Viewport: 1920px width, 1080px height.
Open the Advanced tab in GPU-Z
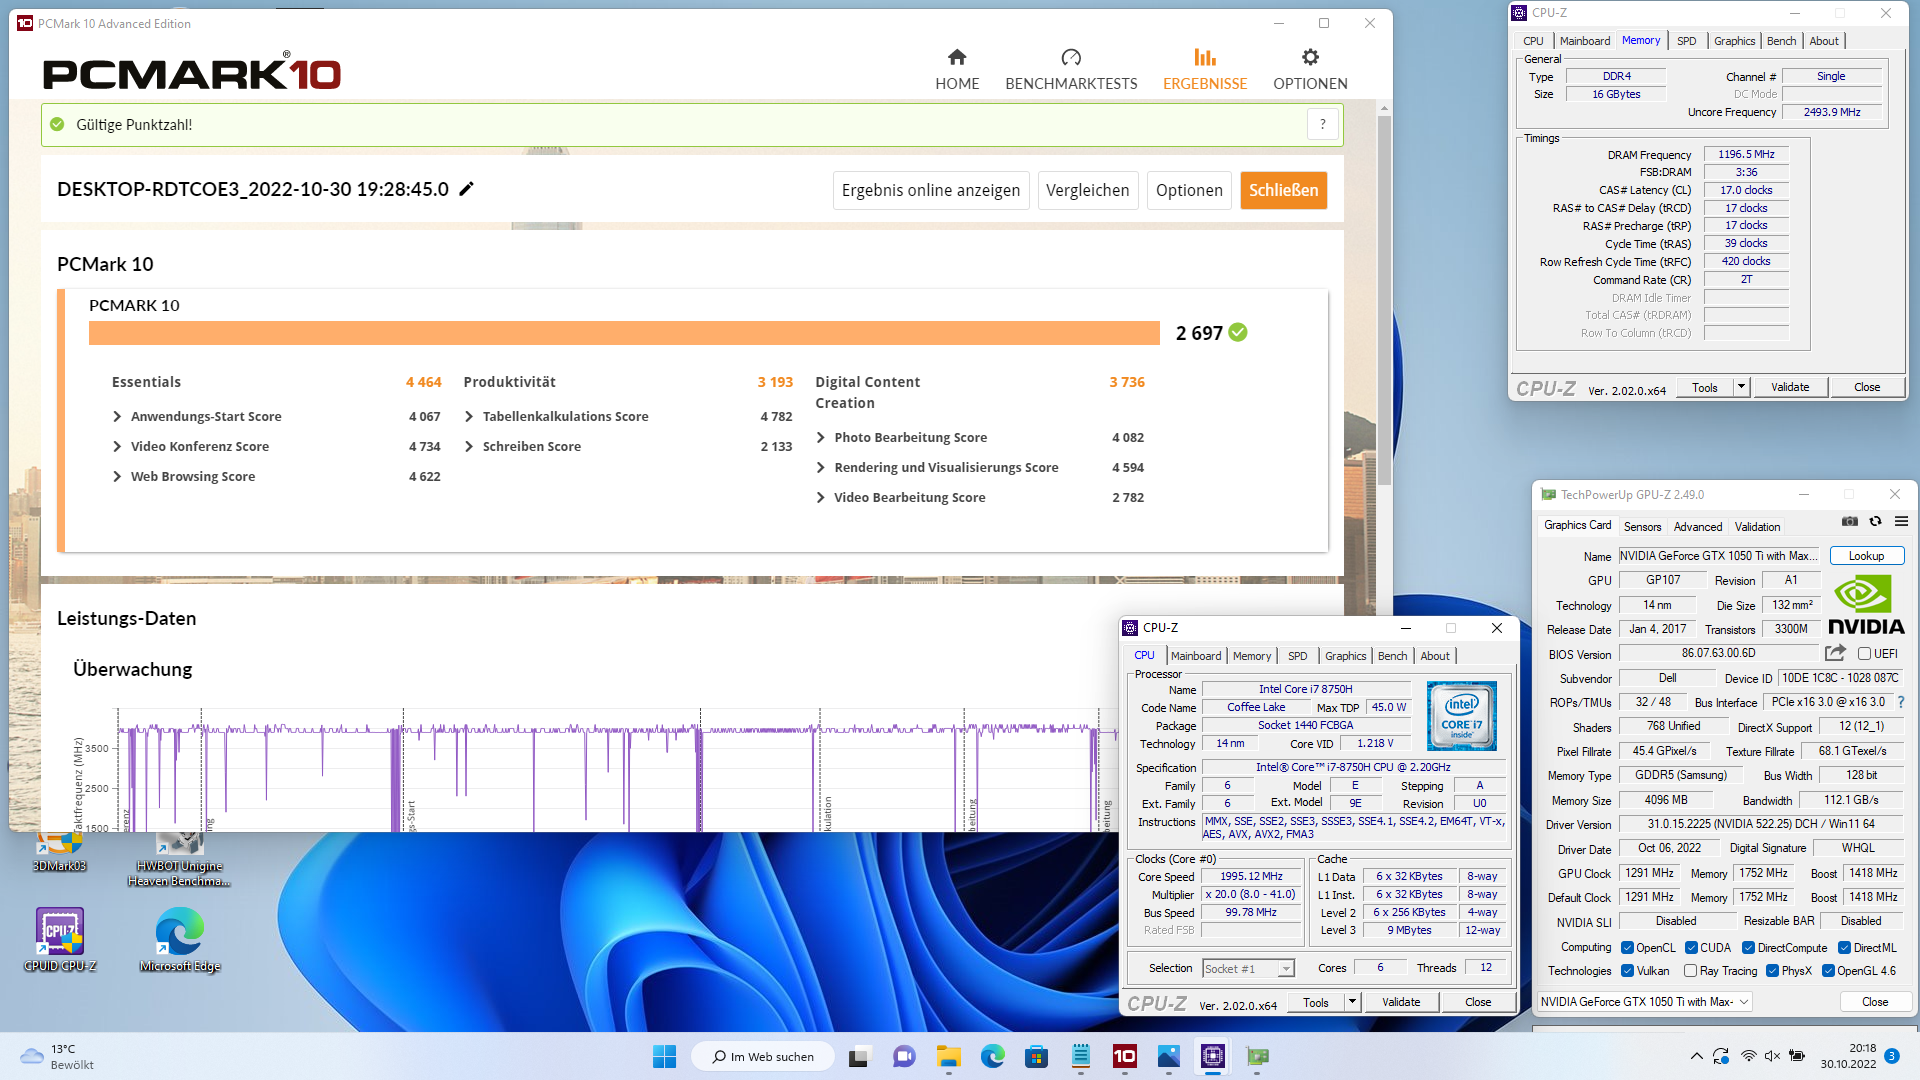[1698, 527]
